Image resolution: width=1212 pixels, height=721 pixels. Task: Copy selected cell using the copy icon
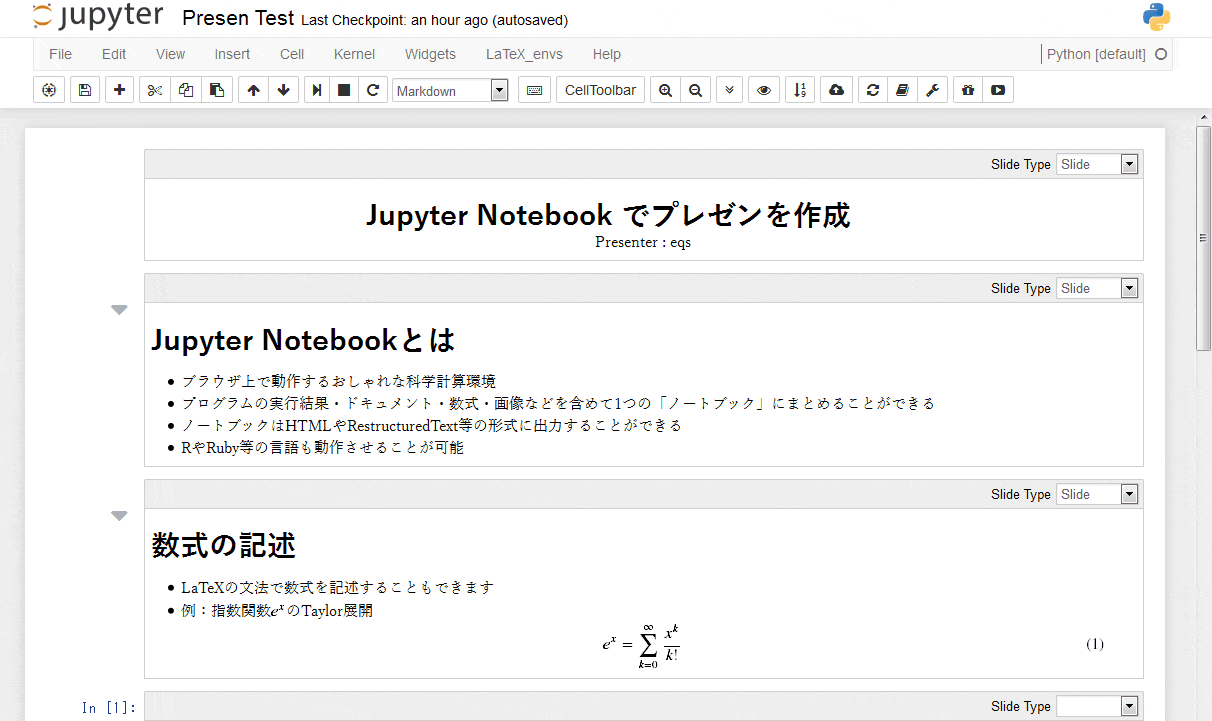(186, 90)
